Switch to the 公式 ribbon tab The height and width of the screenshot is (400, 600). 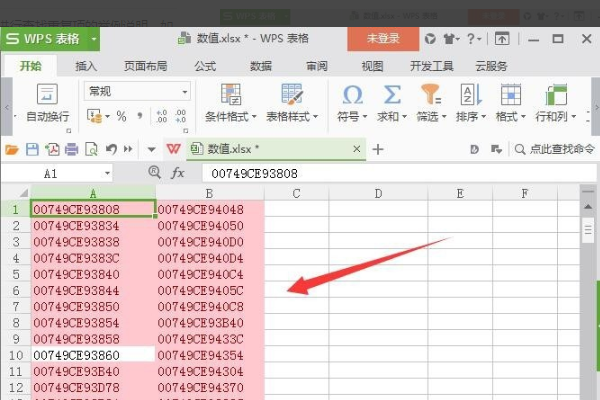205,66
